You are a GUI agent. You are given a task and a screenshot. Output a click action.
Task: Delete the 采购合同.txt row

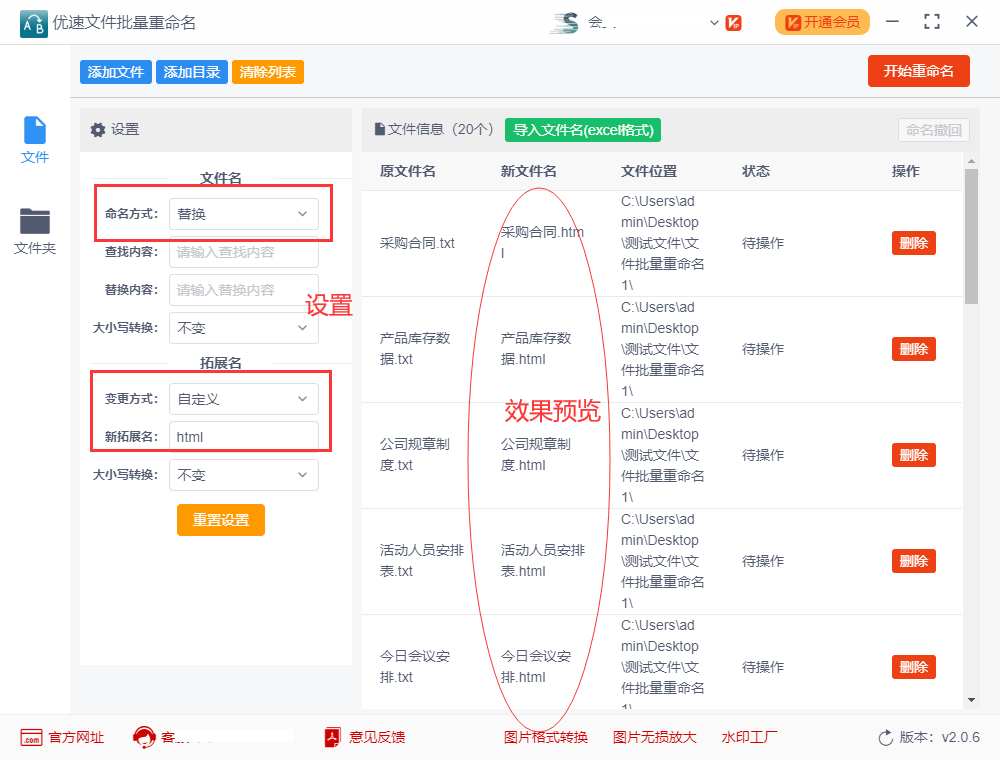[x=913, y=243]
